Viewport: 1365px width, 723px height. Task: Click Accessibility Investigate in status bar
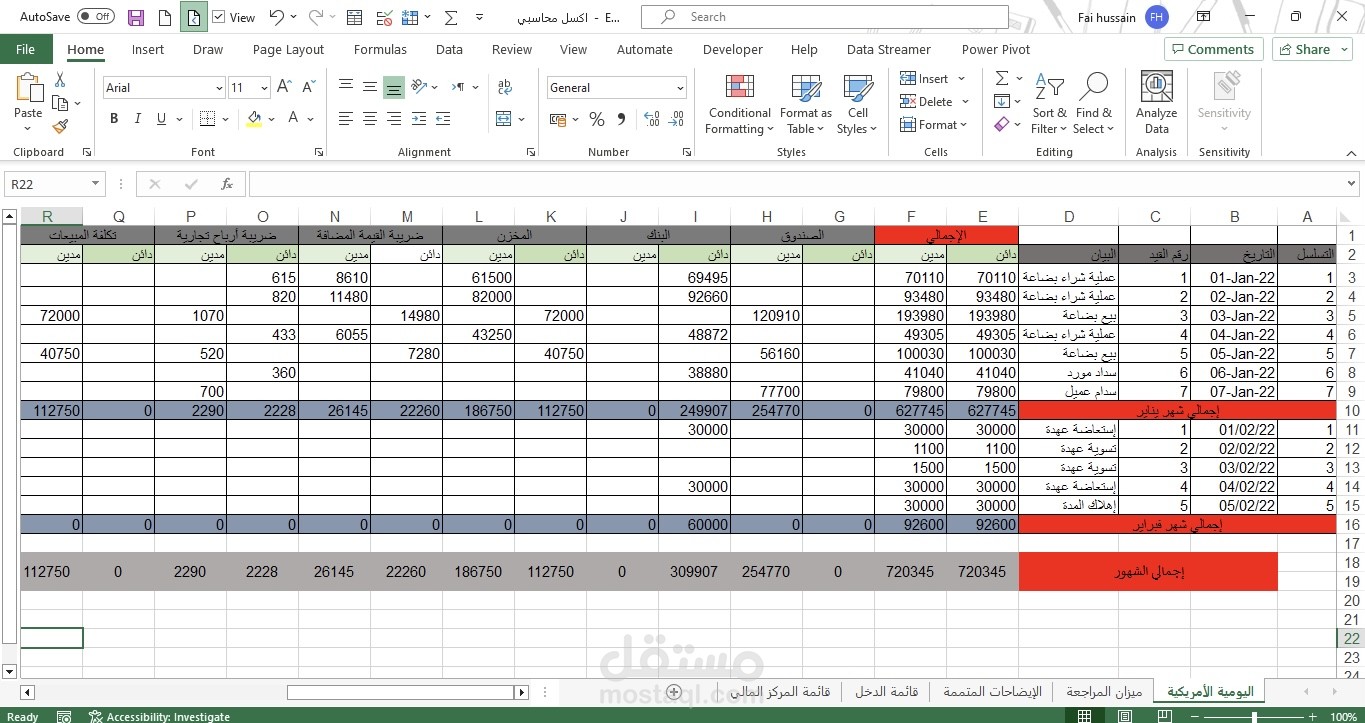pos(159,716)
